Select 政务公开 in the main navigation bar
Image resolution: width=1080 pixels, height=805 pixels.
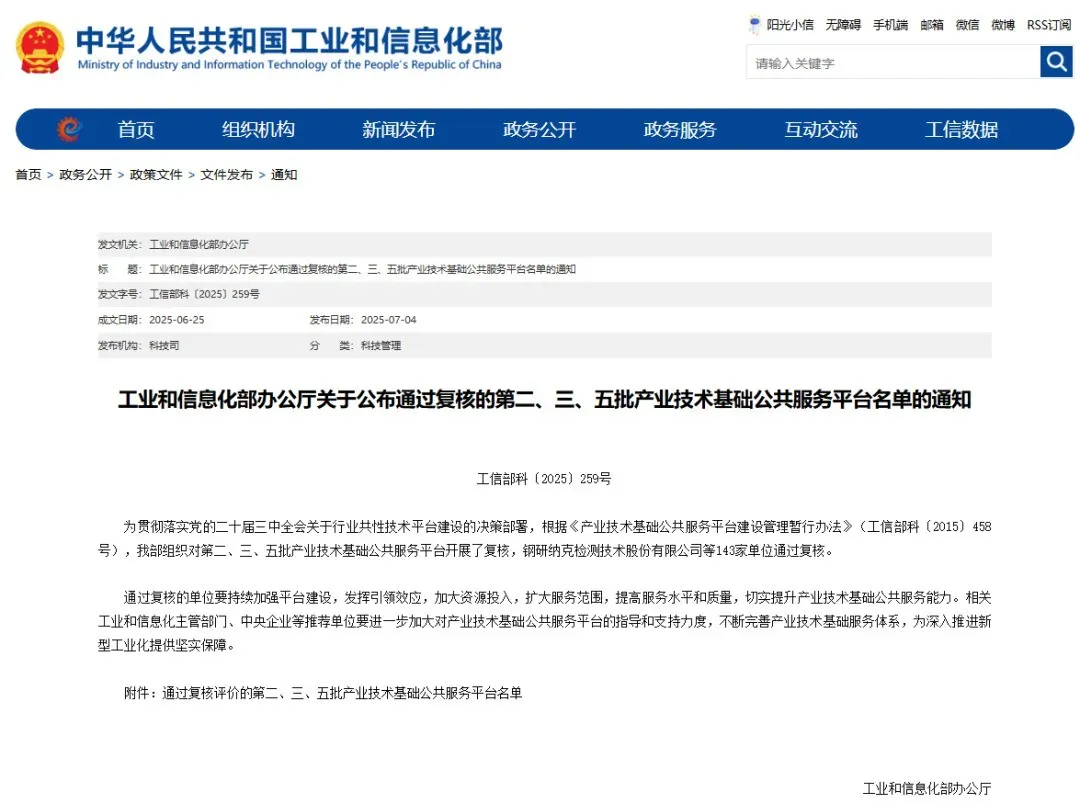(x=539, y=130)
